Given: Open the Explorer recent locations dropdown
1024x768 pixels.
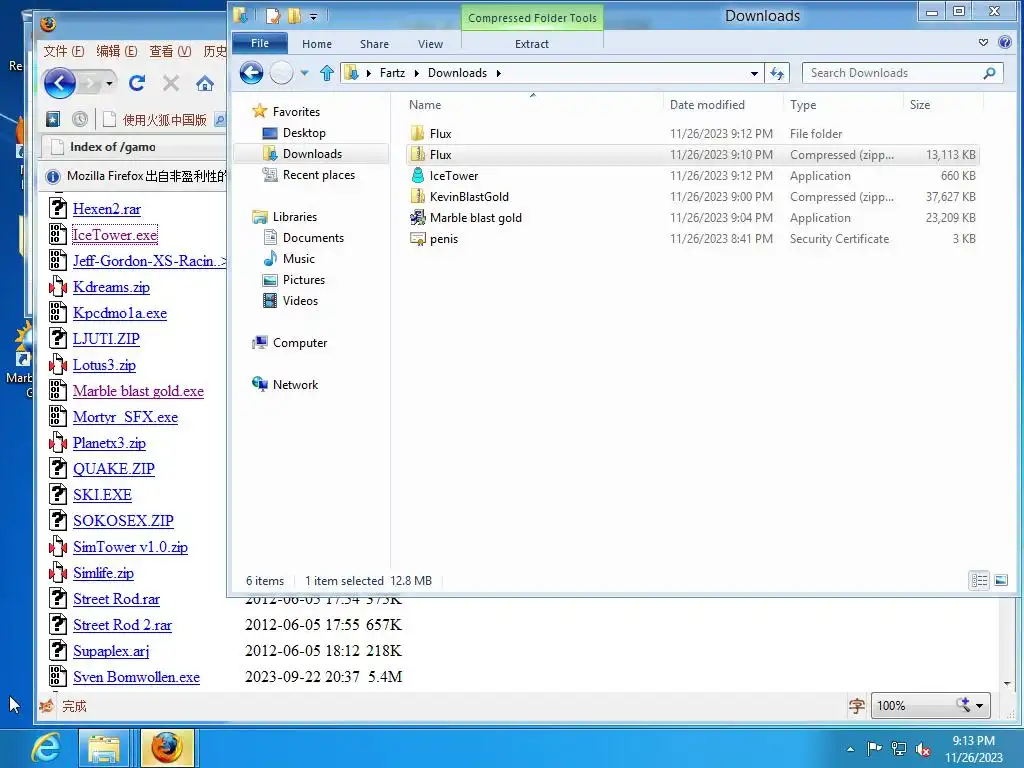Looking at the screenshot, I should coord(304,73).
